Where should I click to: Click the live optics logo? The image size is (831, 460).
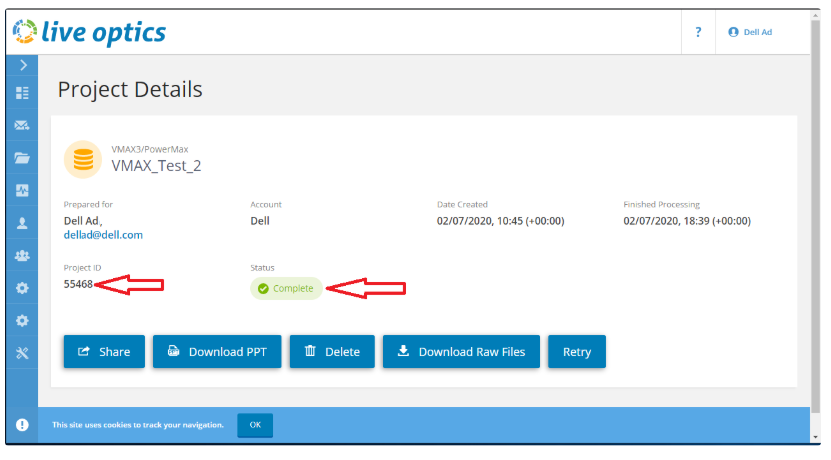click(89, 32)
